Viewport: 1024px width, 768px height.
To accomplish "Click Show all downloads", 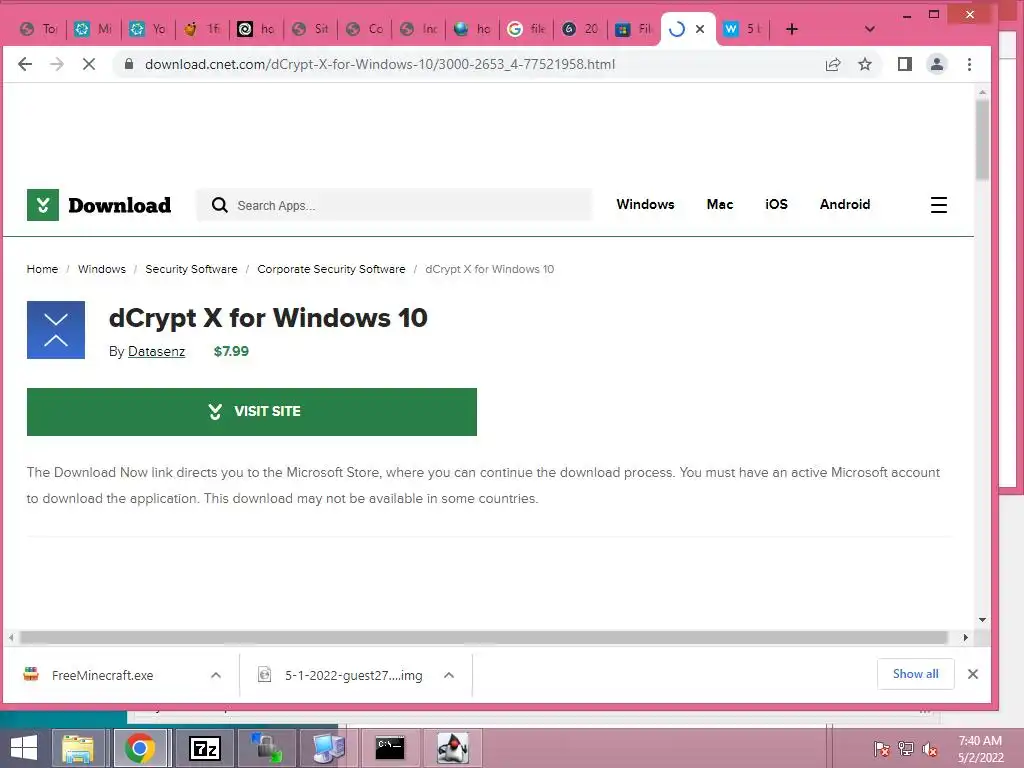I will tap(916, 674).
